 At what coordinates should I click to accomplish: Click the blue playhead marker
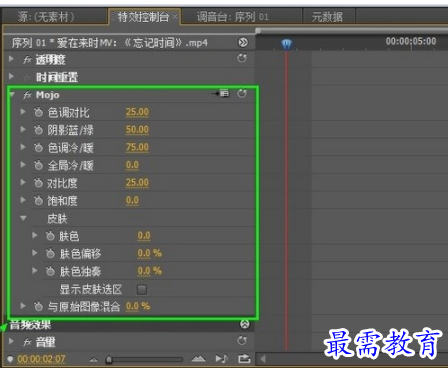(x=287, y=44)
